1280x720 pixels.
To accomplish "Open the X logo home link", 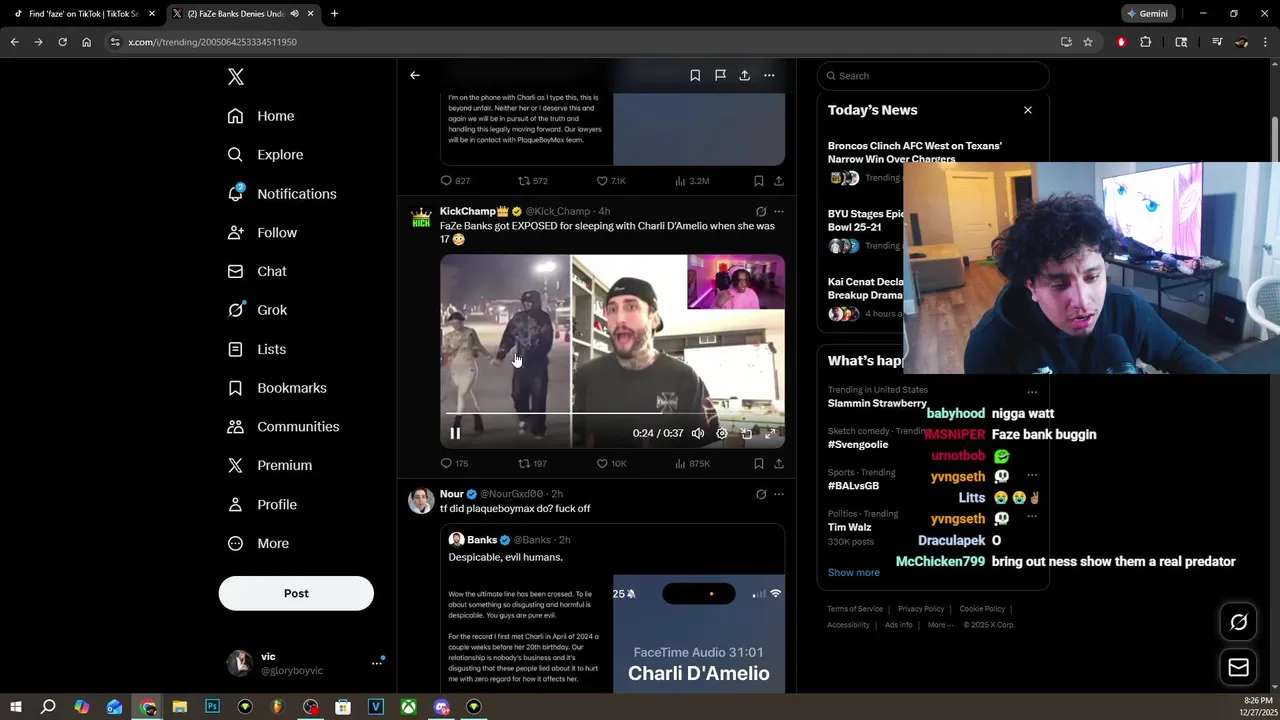I will click(x=235, y=77).
